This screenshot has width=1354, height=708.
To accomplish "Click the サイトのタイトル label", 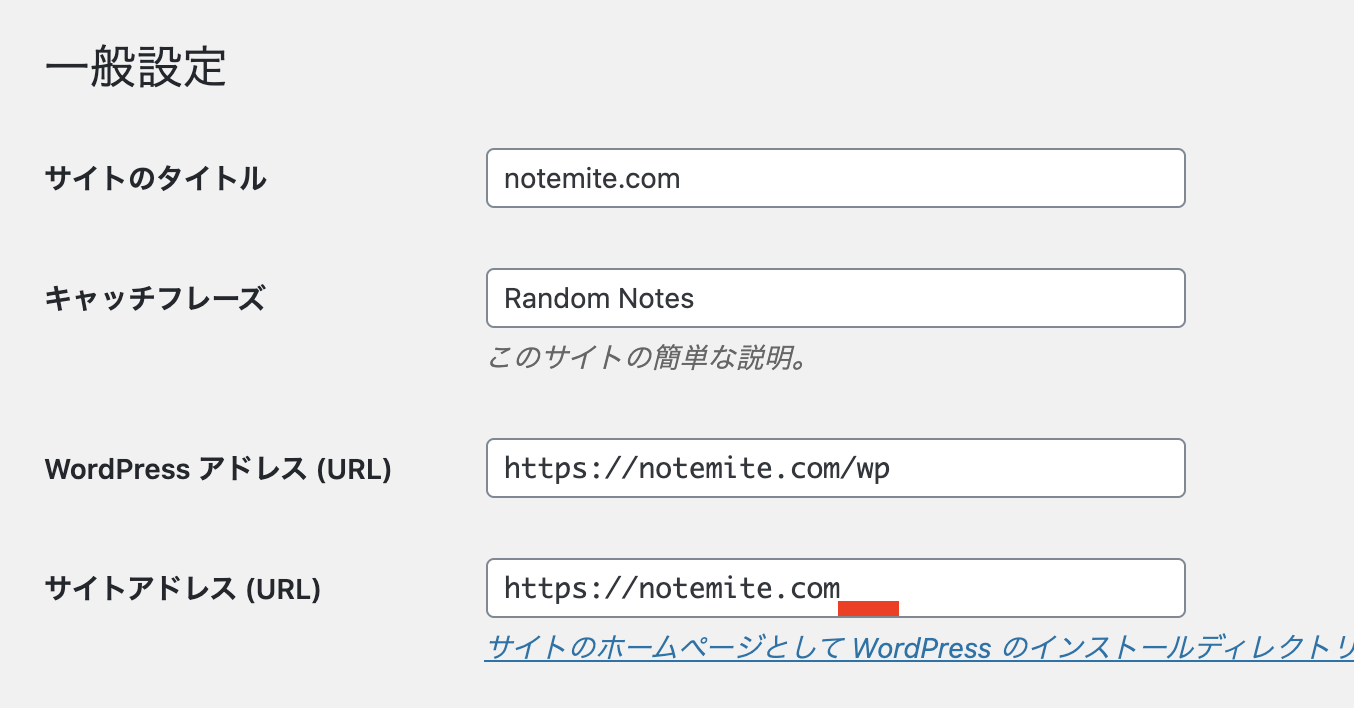I will pyautogui.click(x=156, y=179).
